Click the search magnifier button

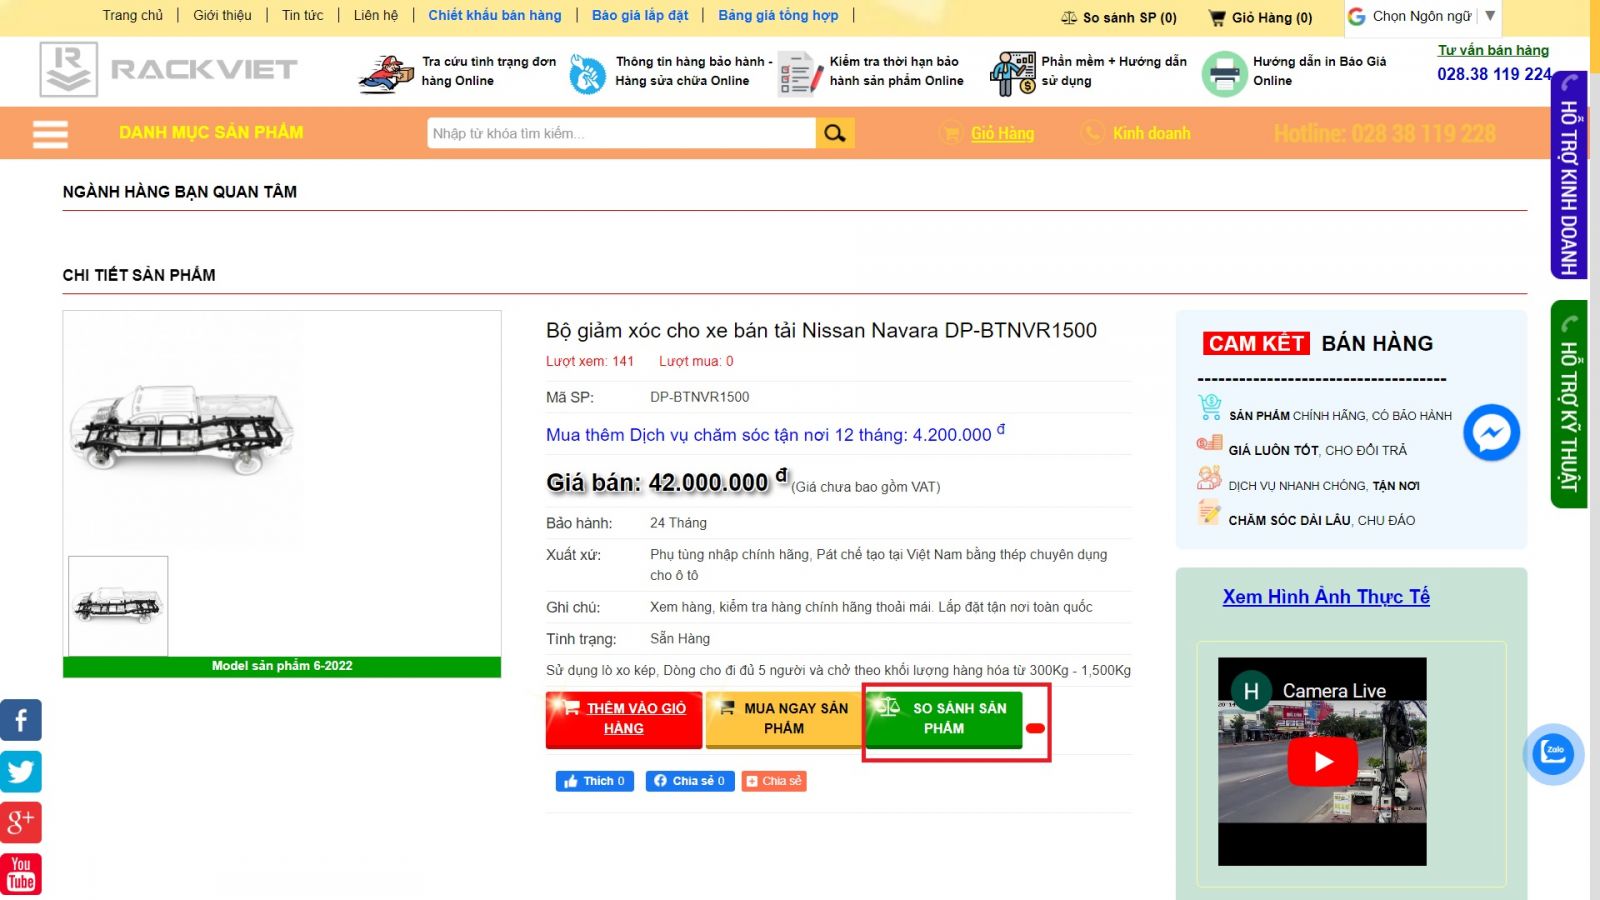point(835,133)
